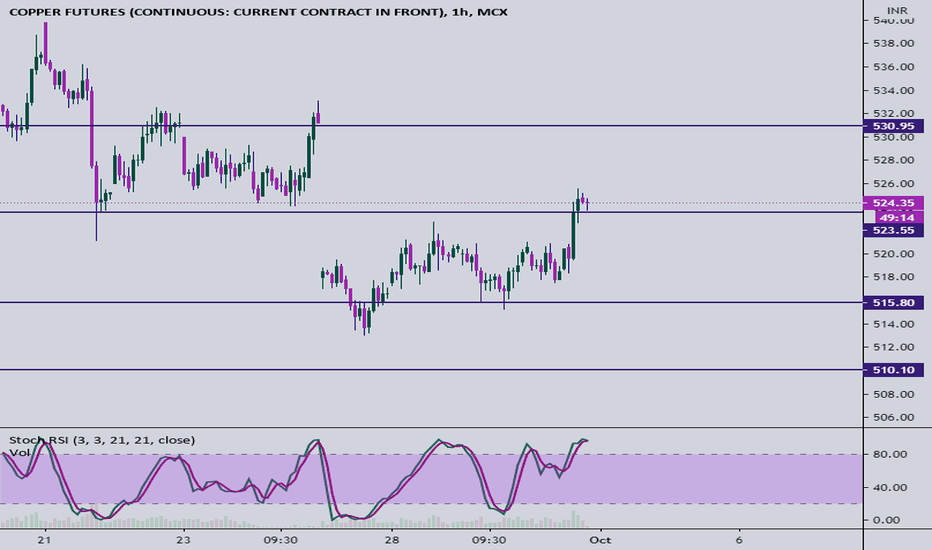The height and width of the screenshot is (550, 932).
Task: Click the 0.00 Stoch RSI axis label
Action: point(887,520)
